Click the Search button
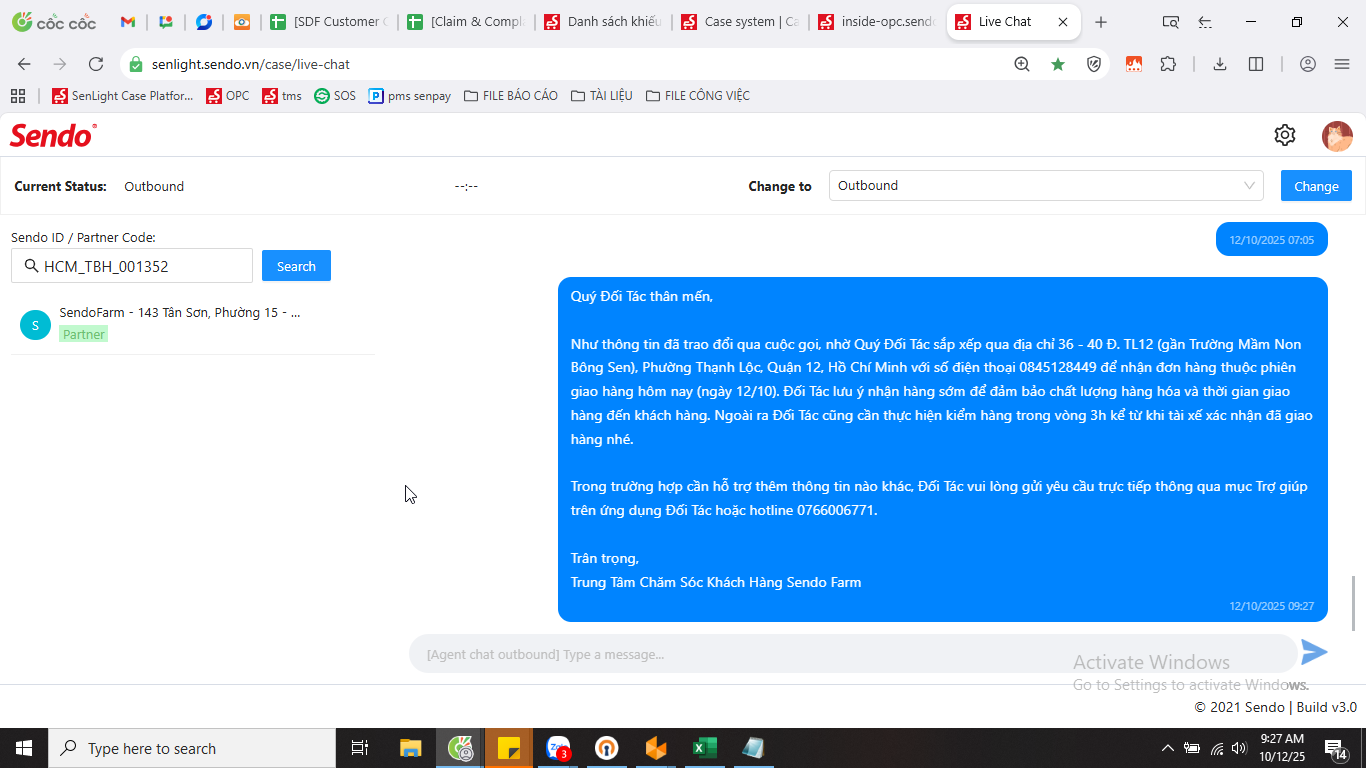The width and height of the screenshot is (1366, 768). pyautogui.click(x=296, y=266)
